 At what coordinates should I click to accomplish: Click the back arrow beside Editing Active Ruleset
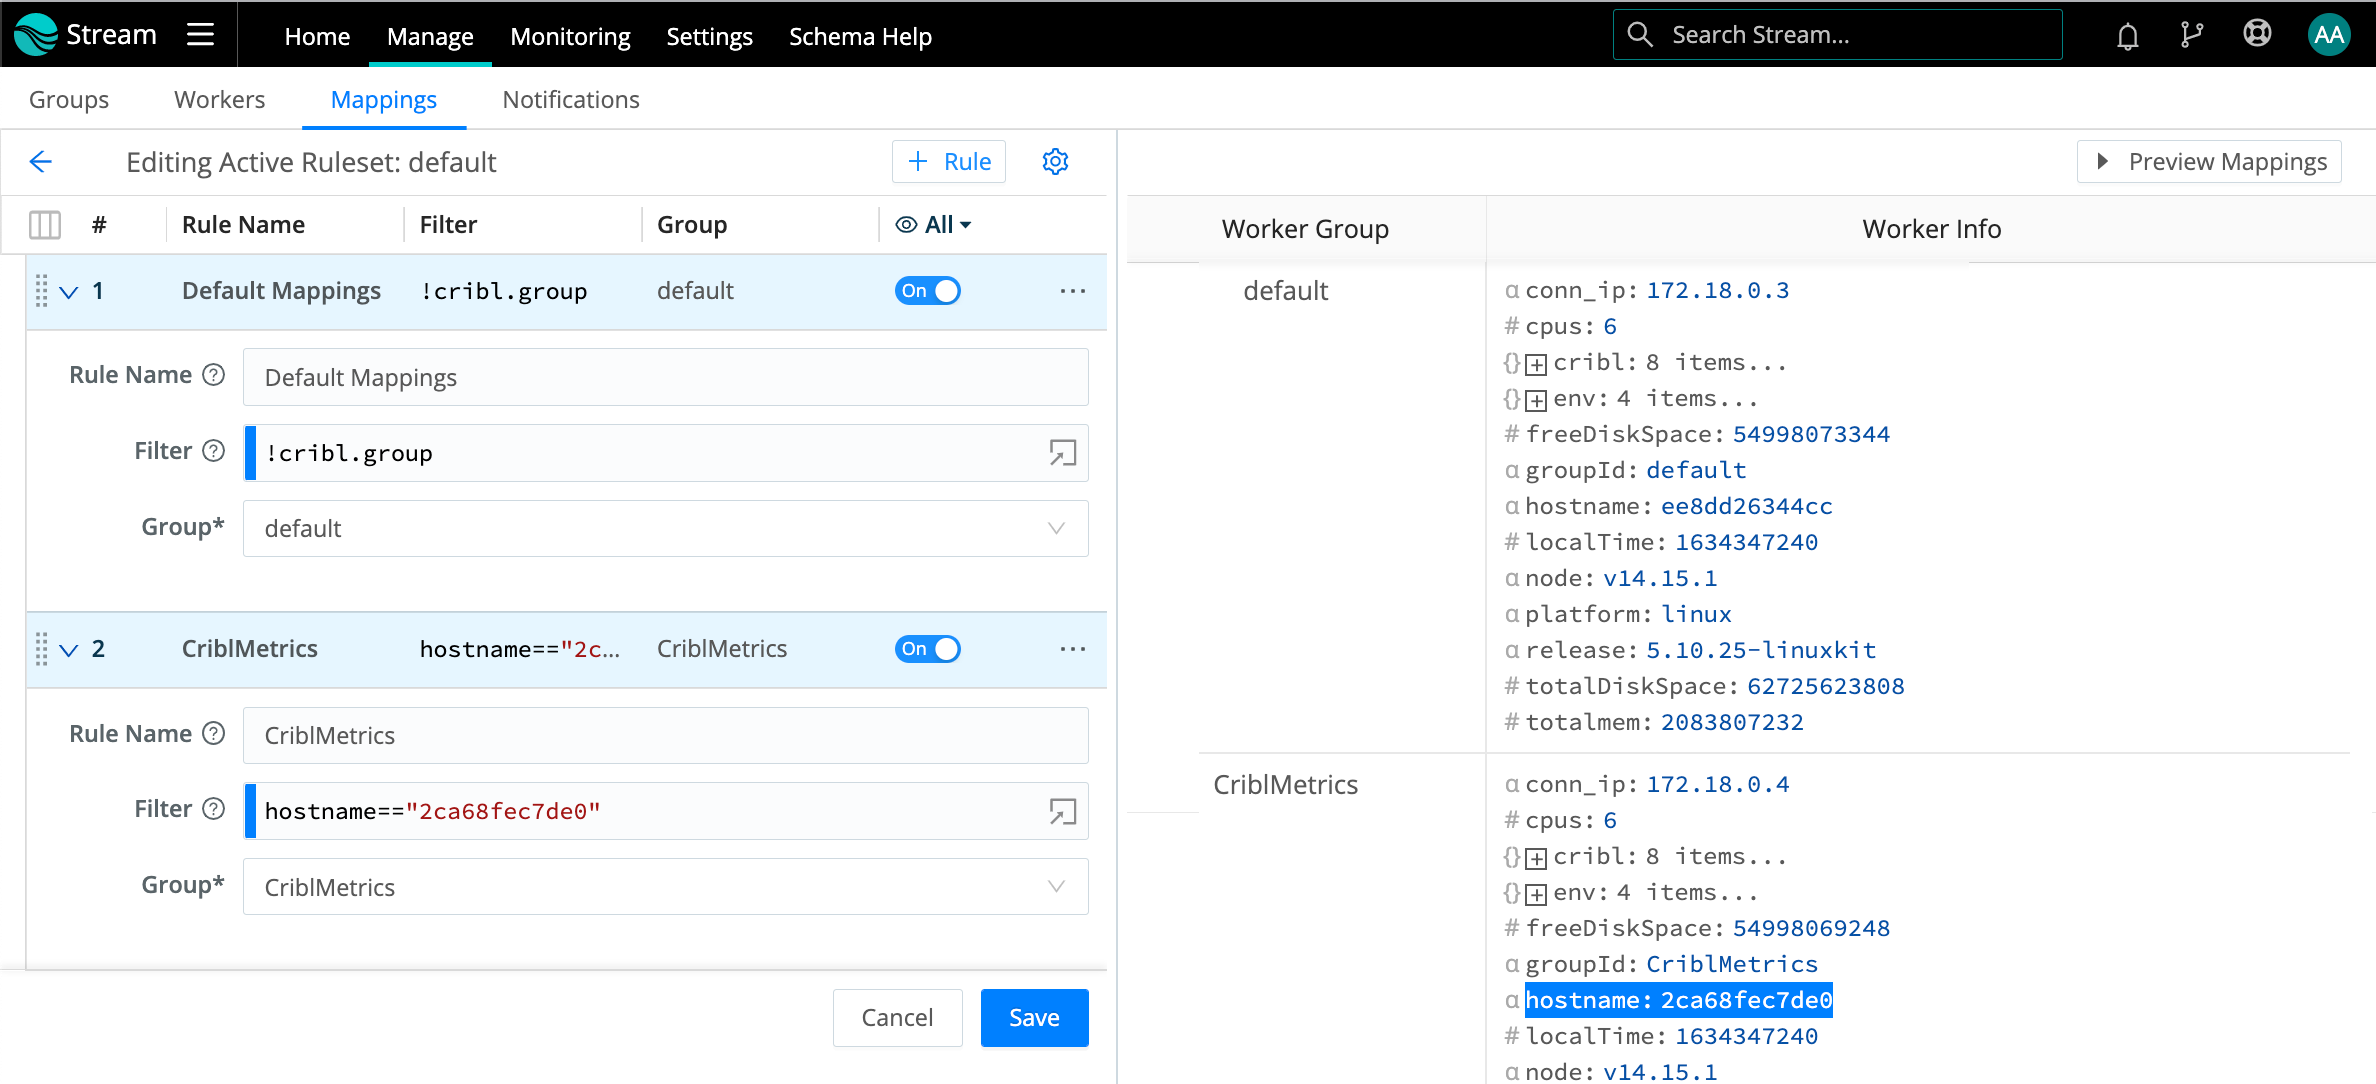40,161
